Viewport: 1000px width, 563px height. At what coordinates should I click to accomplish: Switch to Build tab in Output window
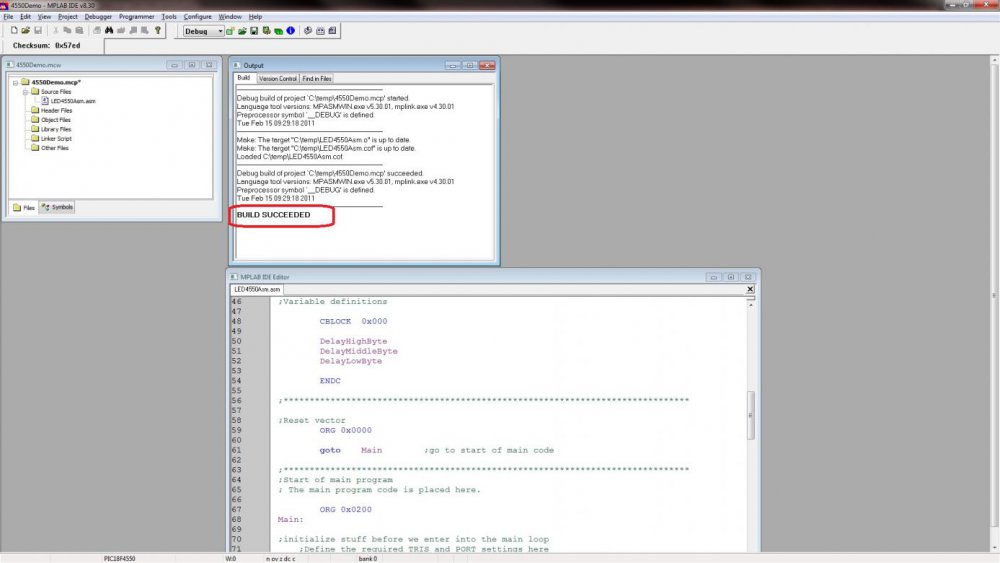(x=244, y=78)
